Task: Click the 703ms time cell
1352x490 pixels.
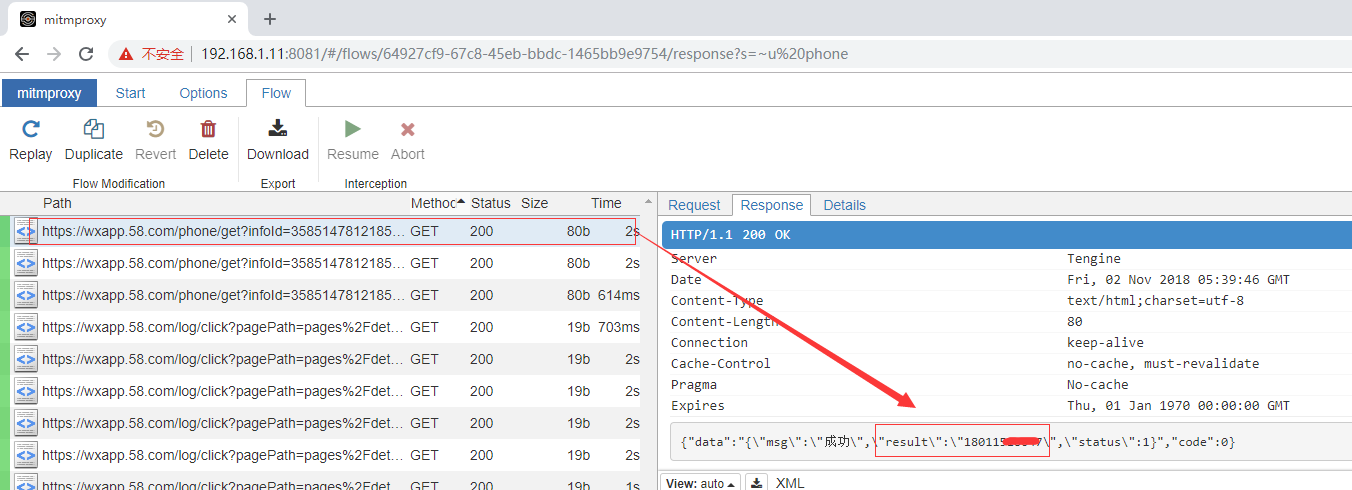Action: (x=618, y=327)
